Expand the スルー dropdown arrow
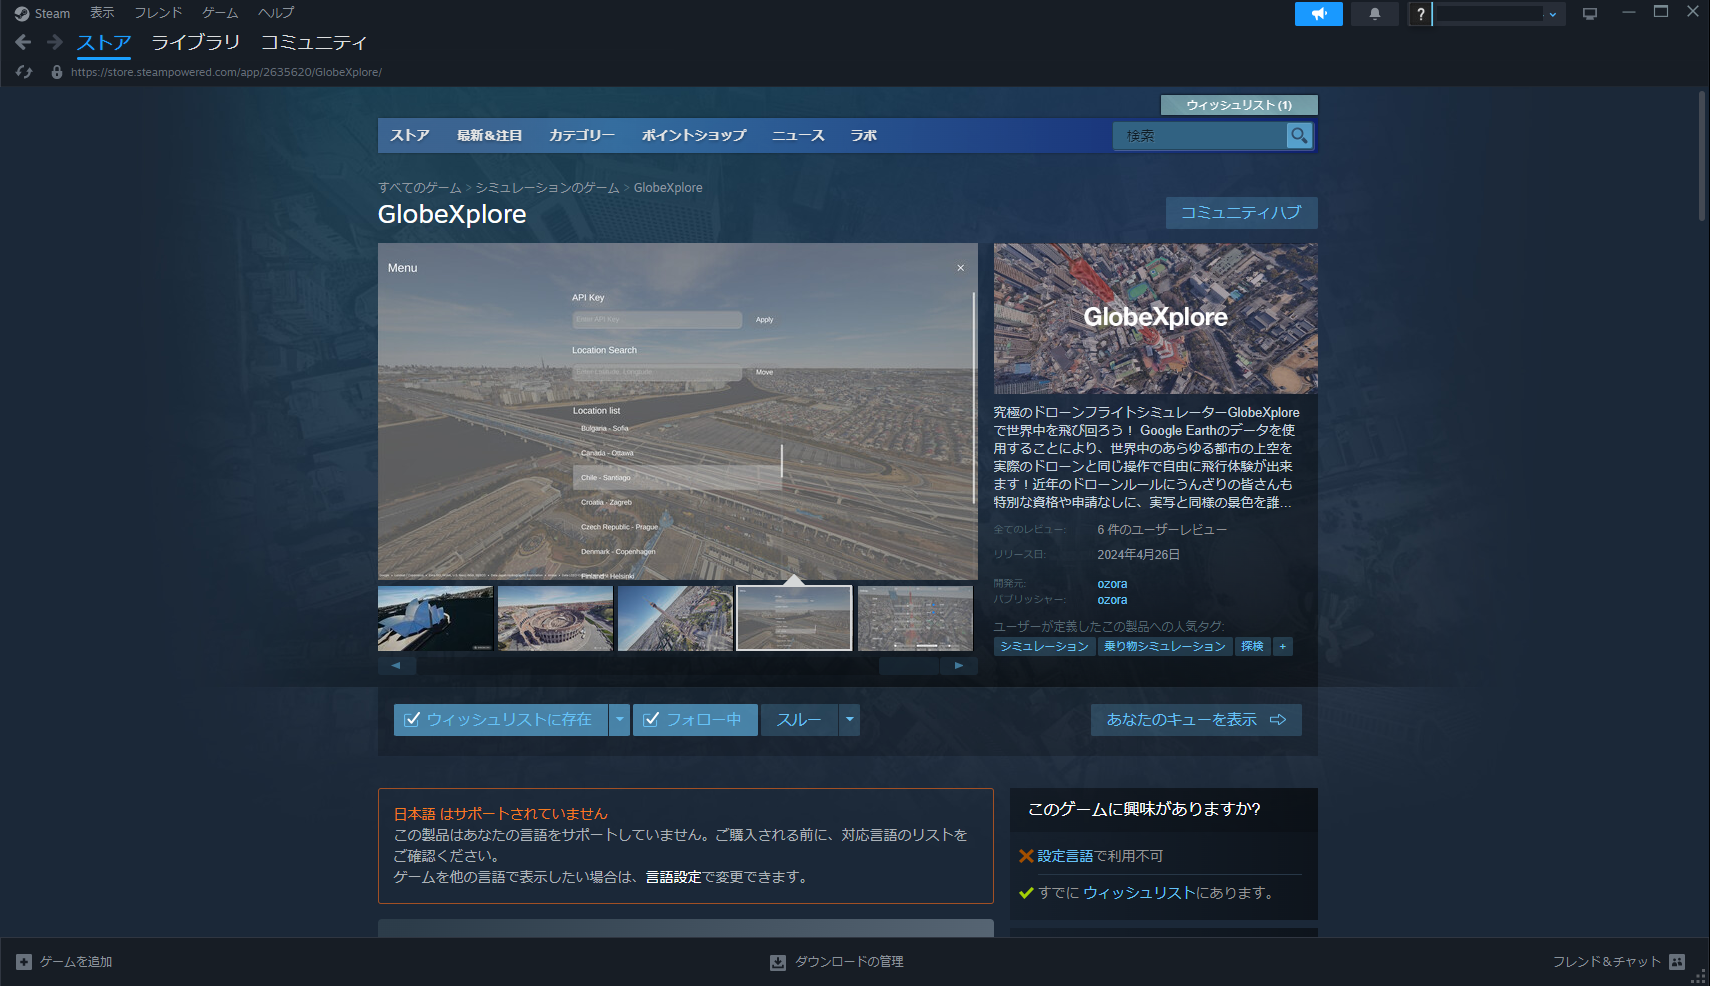The image size is (1710, 986). point(849,719)
